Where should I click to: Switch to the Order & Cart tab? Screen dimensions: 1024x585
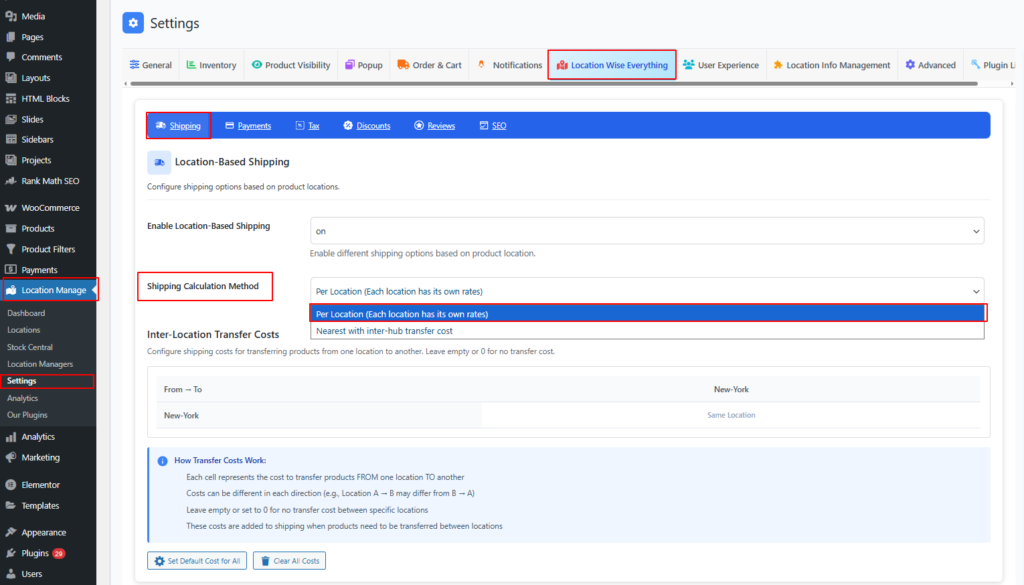coord(429,65)
